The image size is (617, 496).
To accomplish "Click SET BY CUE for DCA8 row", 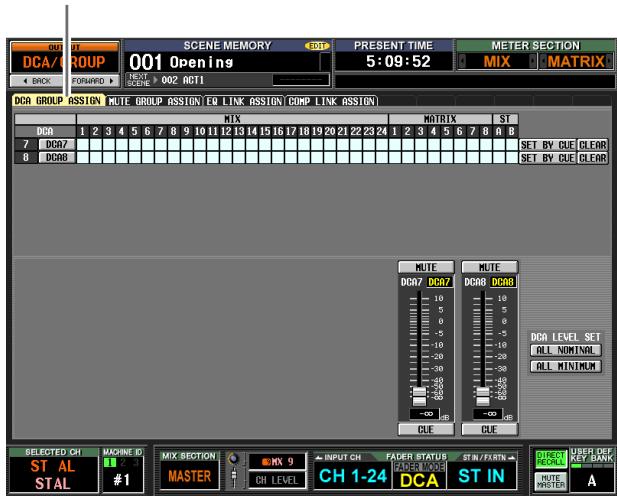I will coord(547,158).
